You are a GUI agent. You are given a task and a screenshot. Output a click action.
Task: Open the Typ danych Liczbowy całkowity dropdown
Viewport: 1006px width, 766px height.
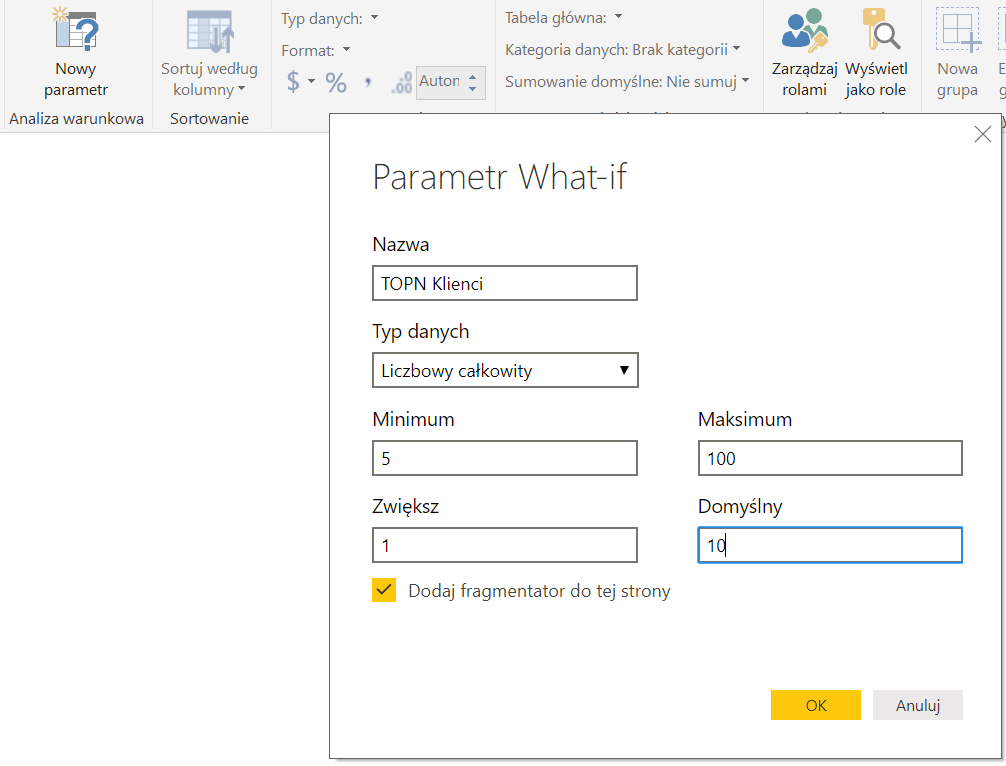[505, 370]
